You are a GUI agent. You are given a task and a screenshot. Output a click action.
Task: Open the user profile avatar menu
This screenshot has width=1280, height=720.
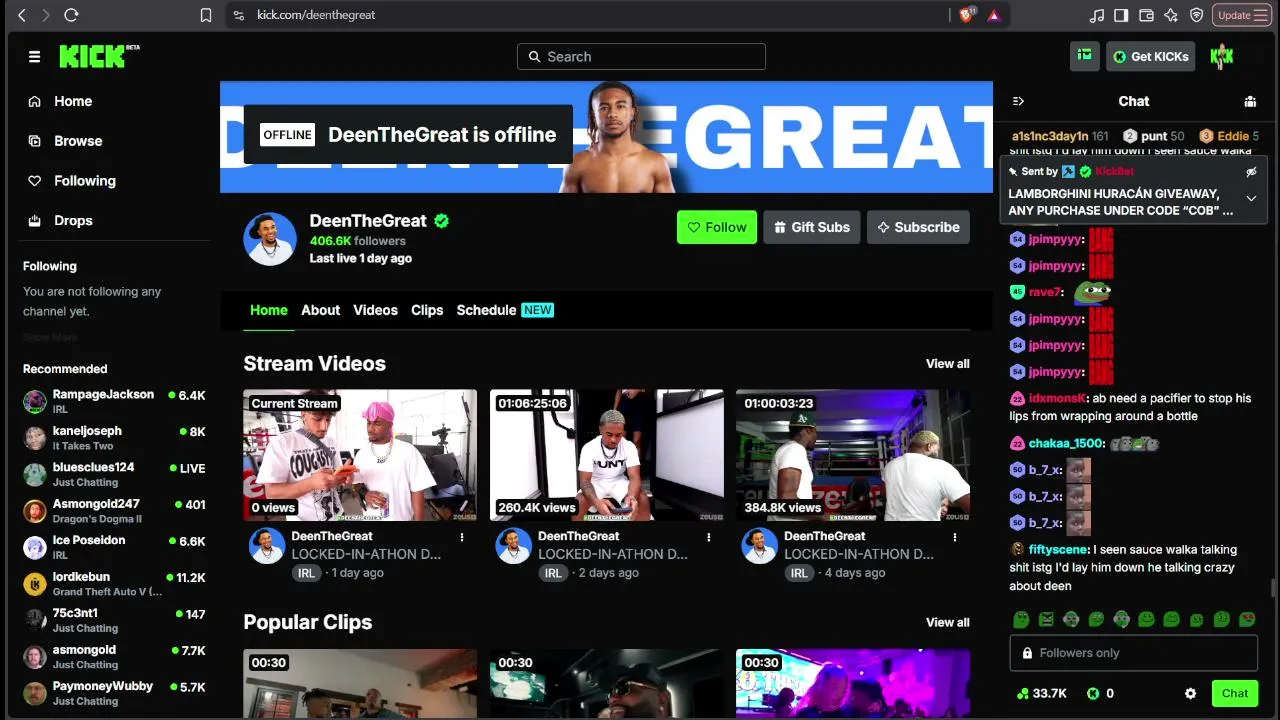click(1222, 57)
